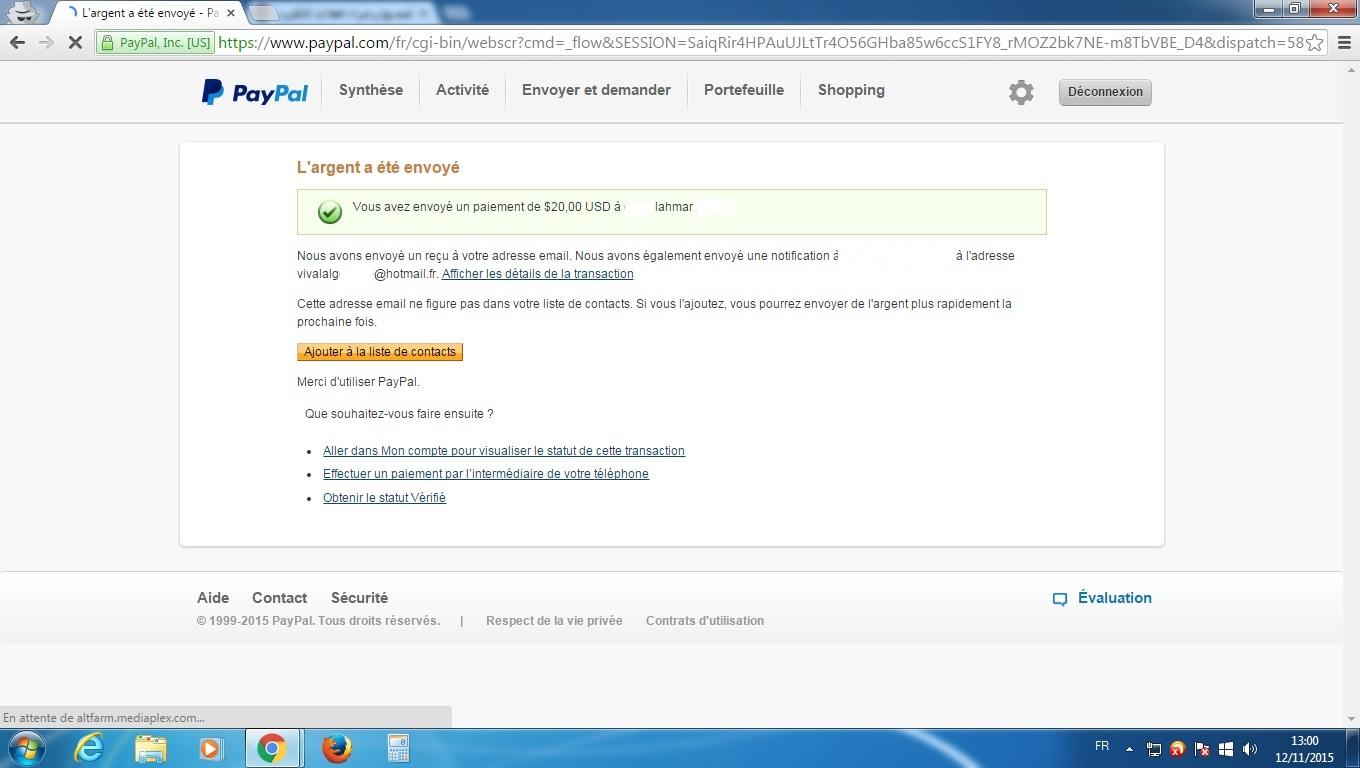Go back with browser back arrow
Screen dimensions: 1360x768
17,42
